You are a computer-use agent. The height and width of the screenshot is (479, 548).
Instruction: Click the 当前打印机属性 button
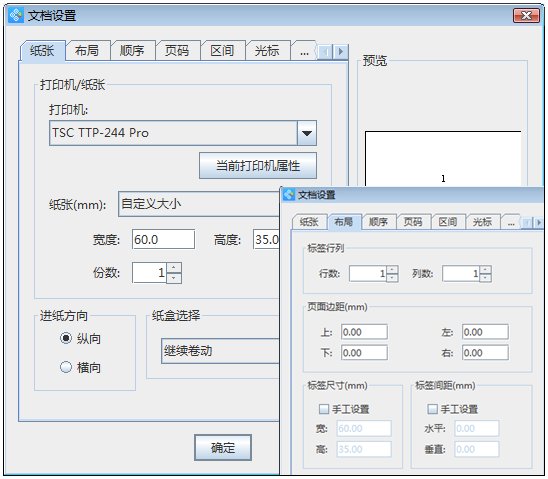click(258, 165)
